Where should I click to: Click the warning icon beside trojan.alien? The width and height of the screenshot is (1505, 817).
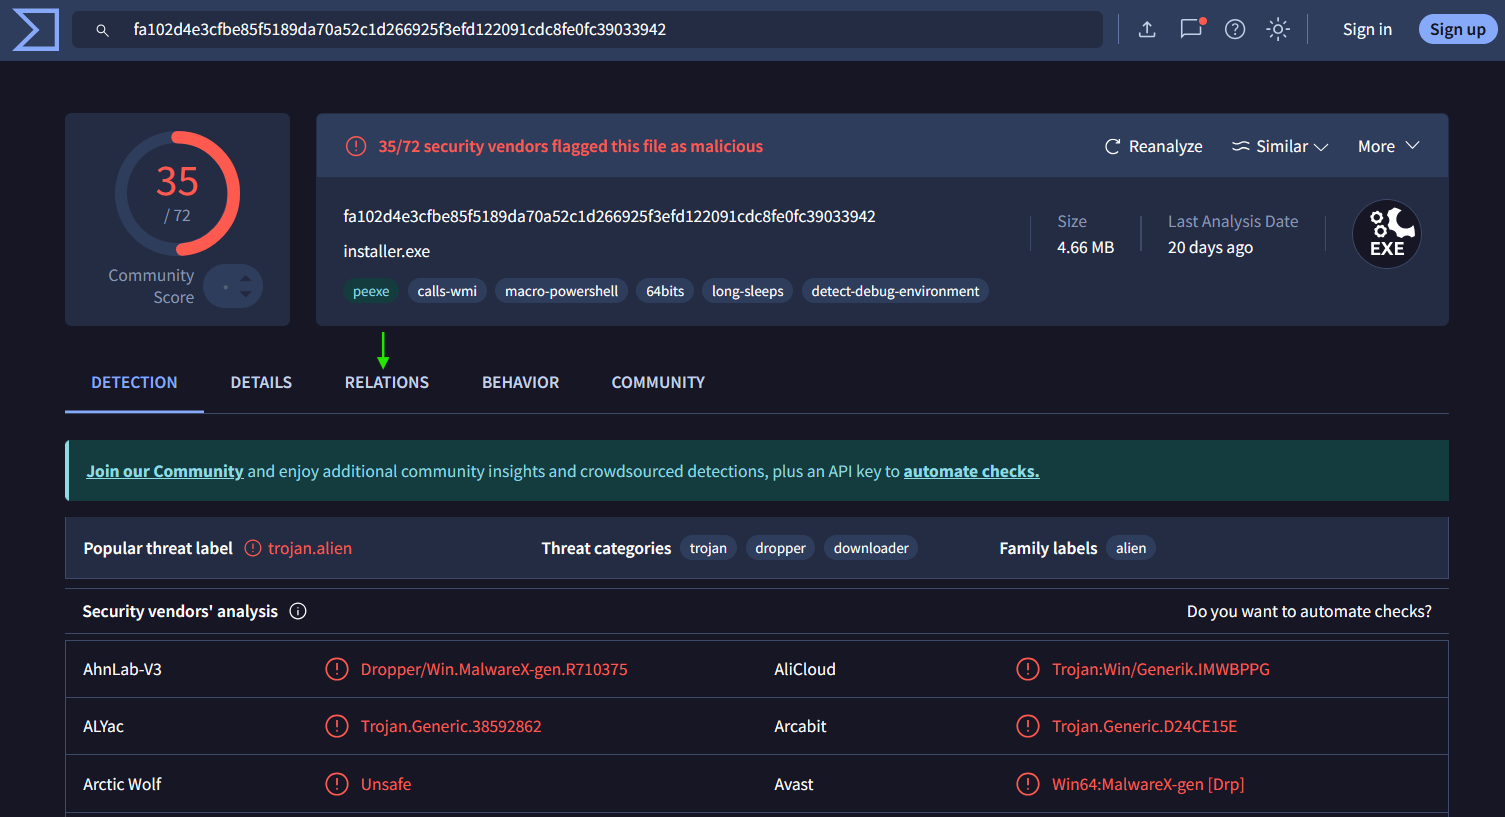(253, 548)
